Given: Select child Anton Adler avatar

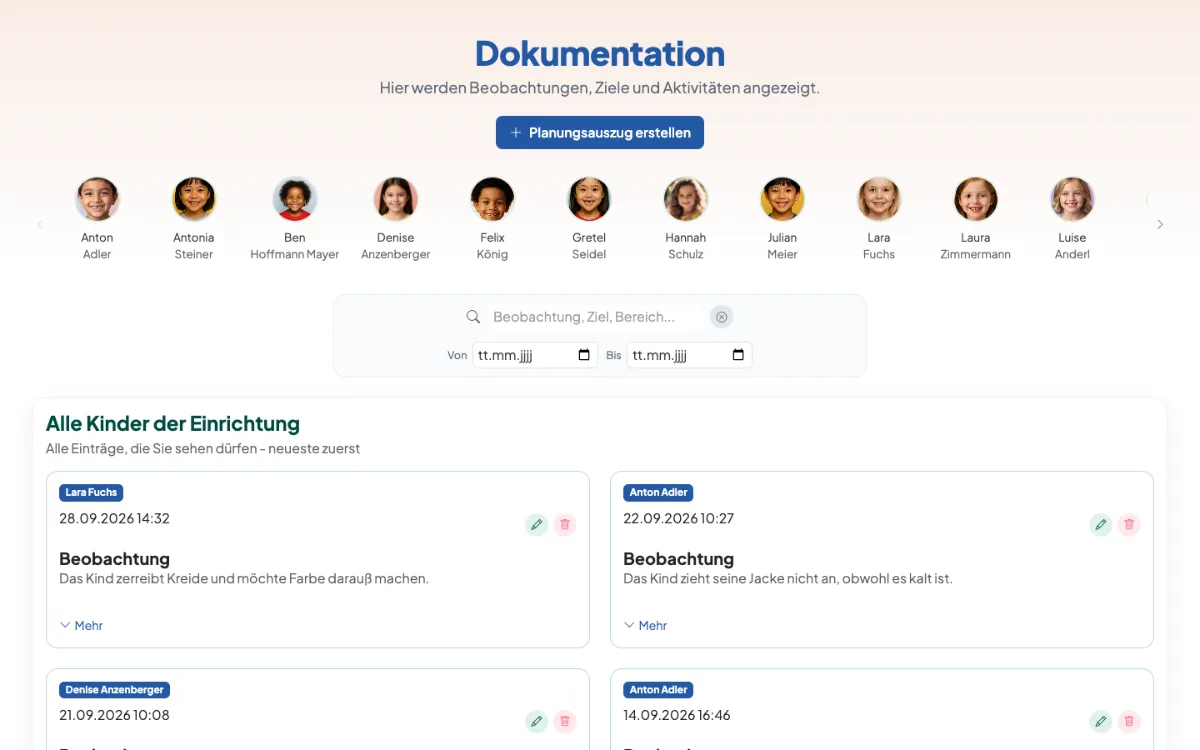Looking at the screenshot, I should click(97, 199).
